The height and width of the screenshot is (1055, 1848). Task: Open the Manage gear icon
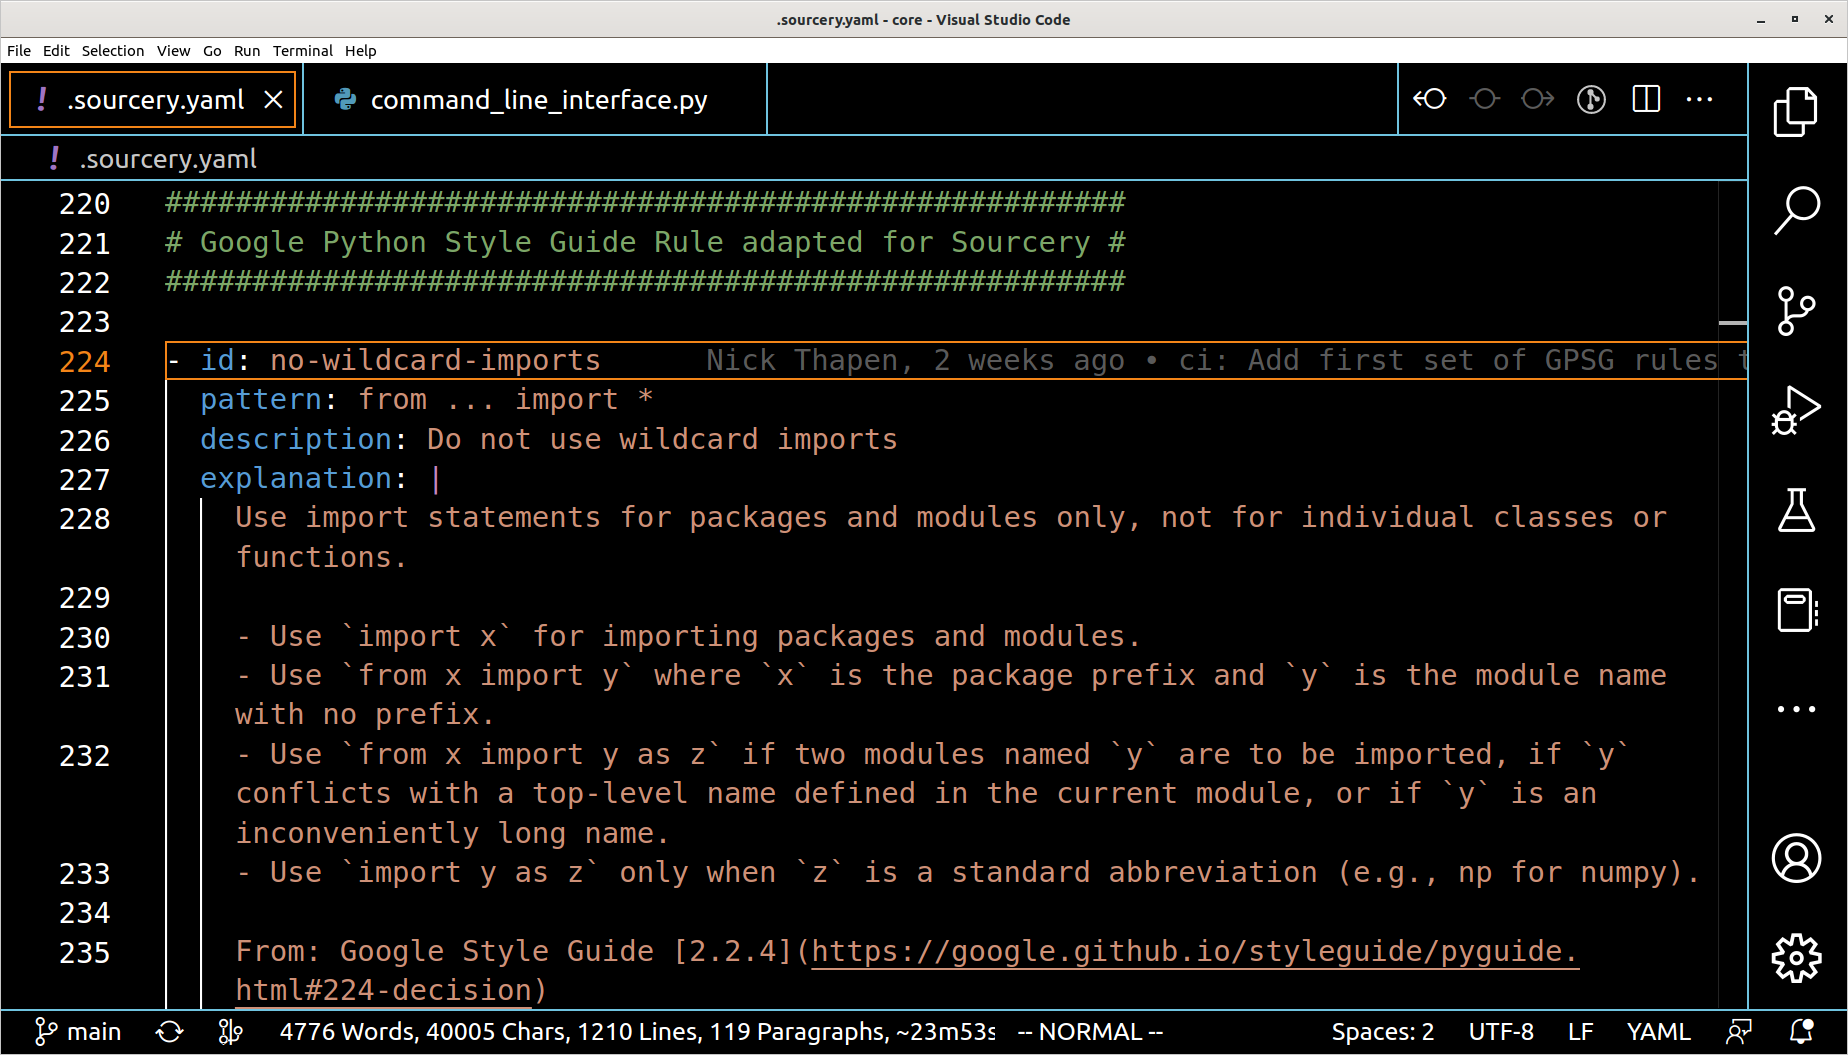tap(1796, 958)
